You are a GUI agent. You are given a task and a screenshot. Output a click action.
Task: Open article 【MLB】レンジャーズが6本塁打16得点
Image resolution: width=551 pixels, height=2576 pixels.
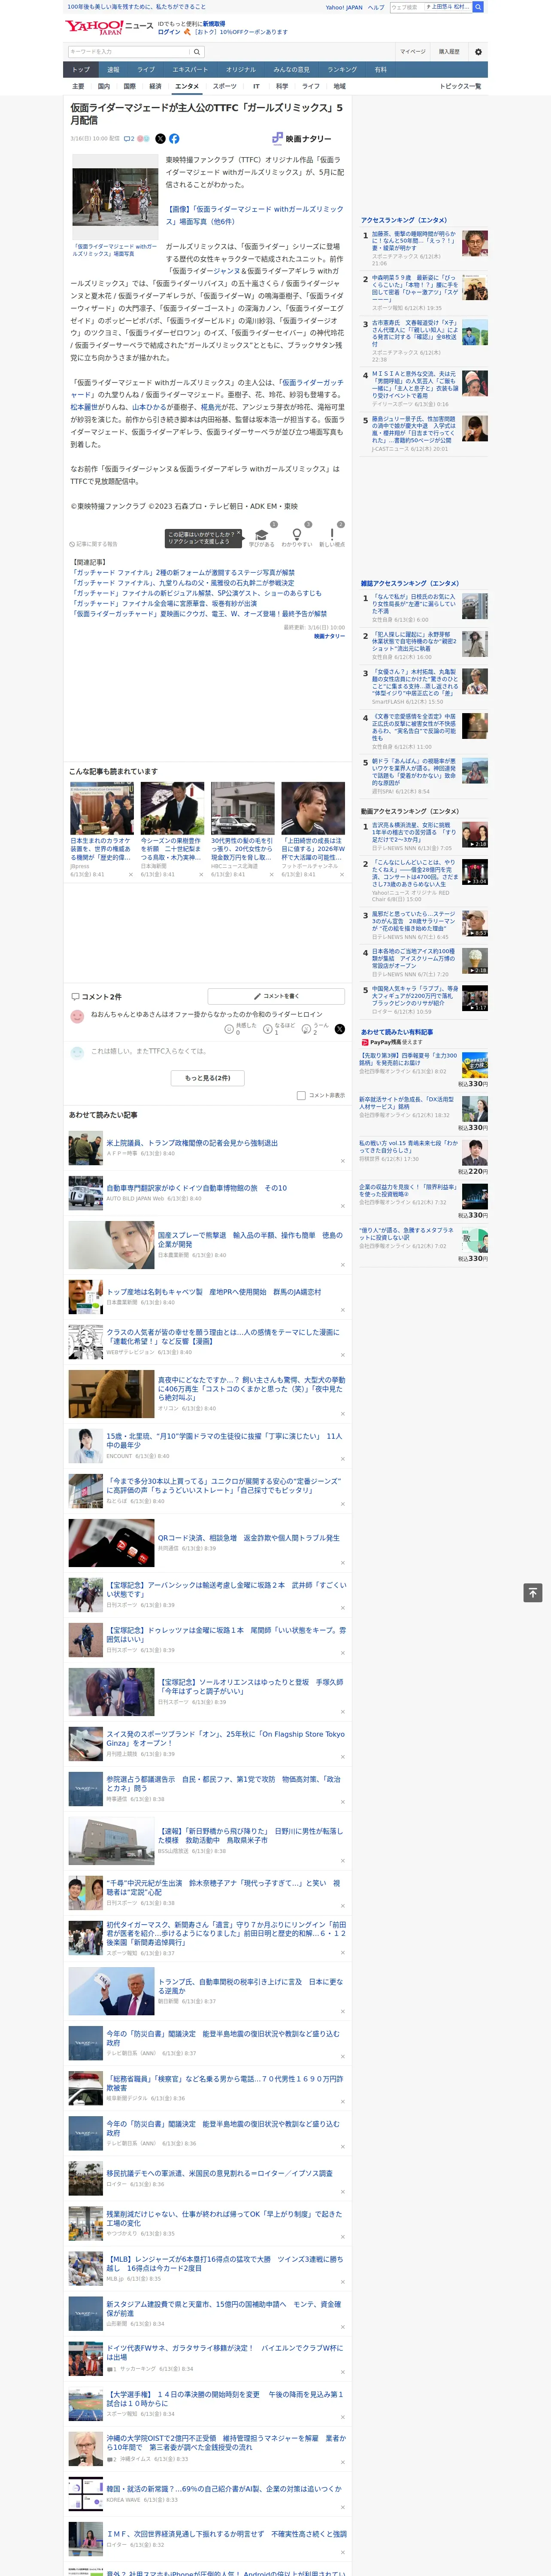pyautogui.click(x=225, y=2263)
